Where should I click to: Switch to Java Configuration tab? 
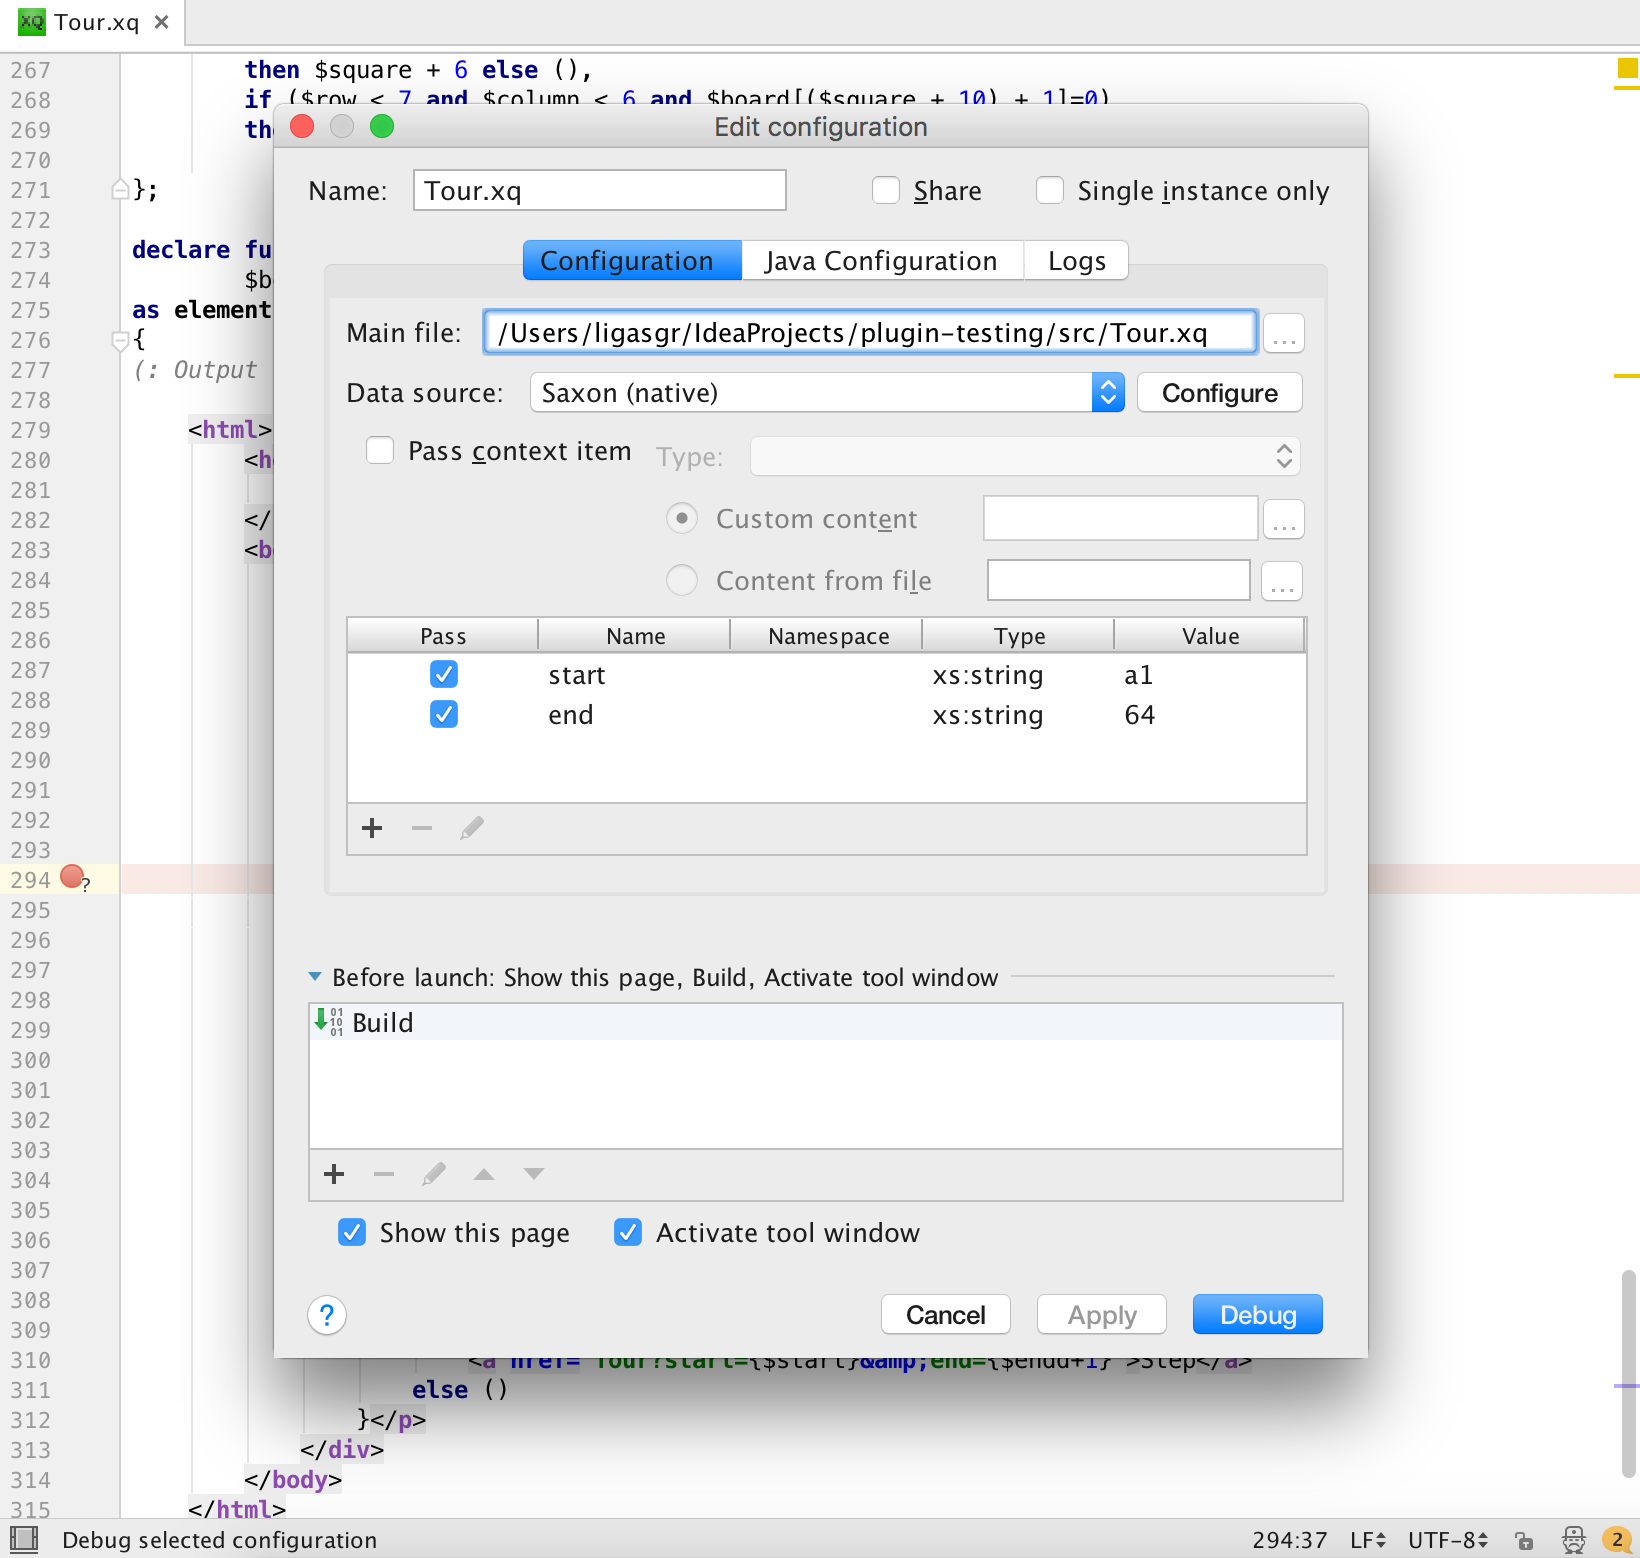pos(881,261)
